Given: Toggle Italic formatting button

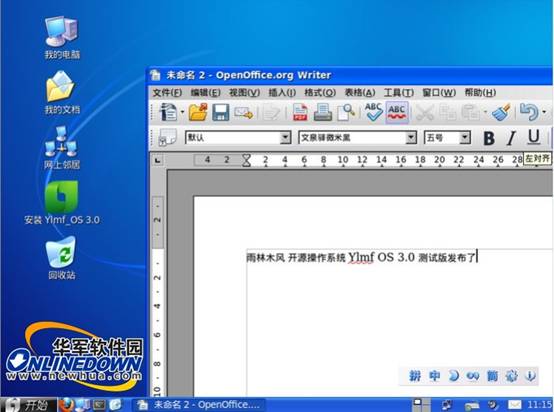Looking at the screenshot, I should click(x=511, y=138).
